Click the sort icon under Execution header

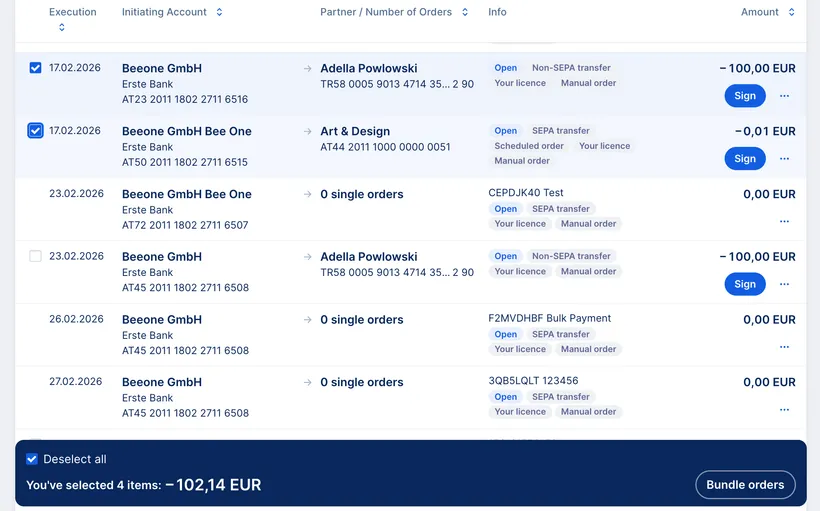62,28
